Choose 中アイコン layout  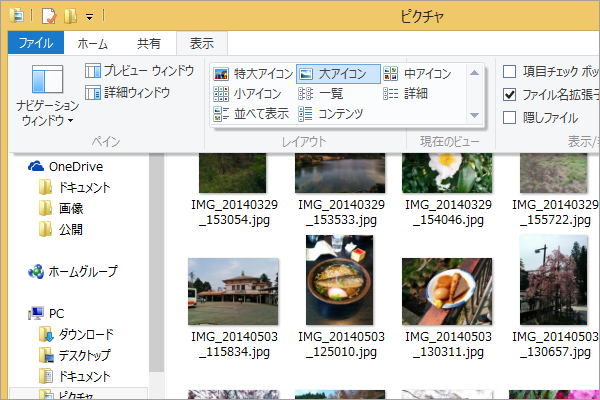[417, 73]
